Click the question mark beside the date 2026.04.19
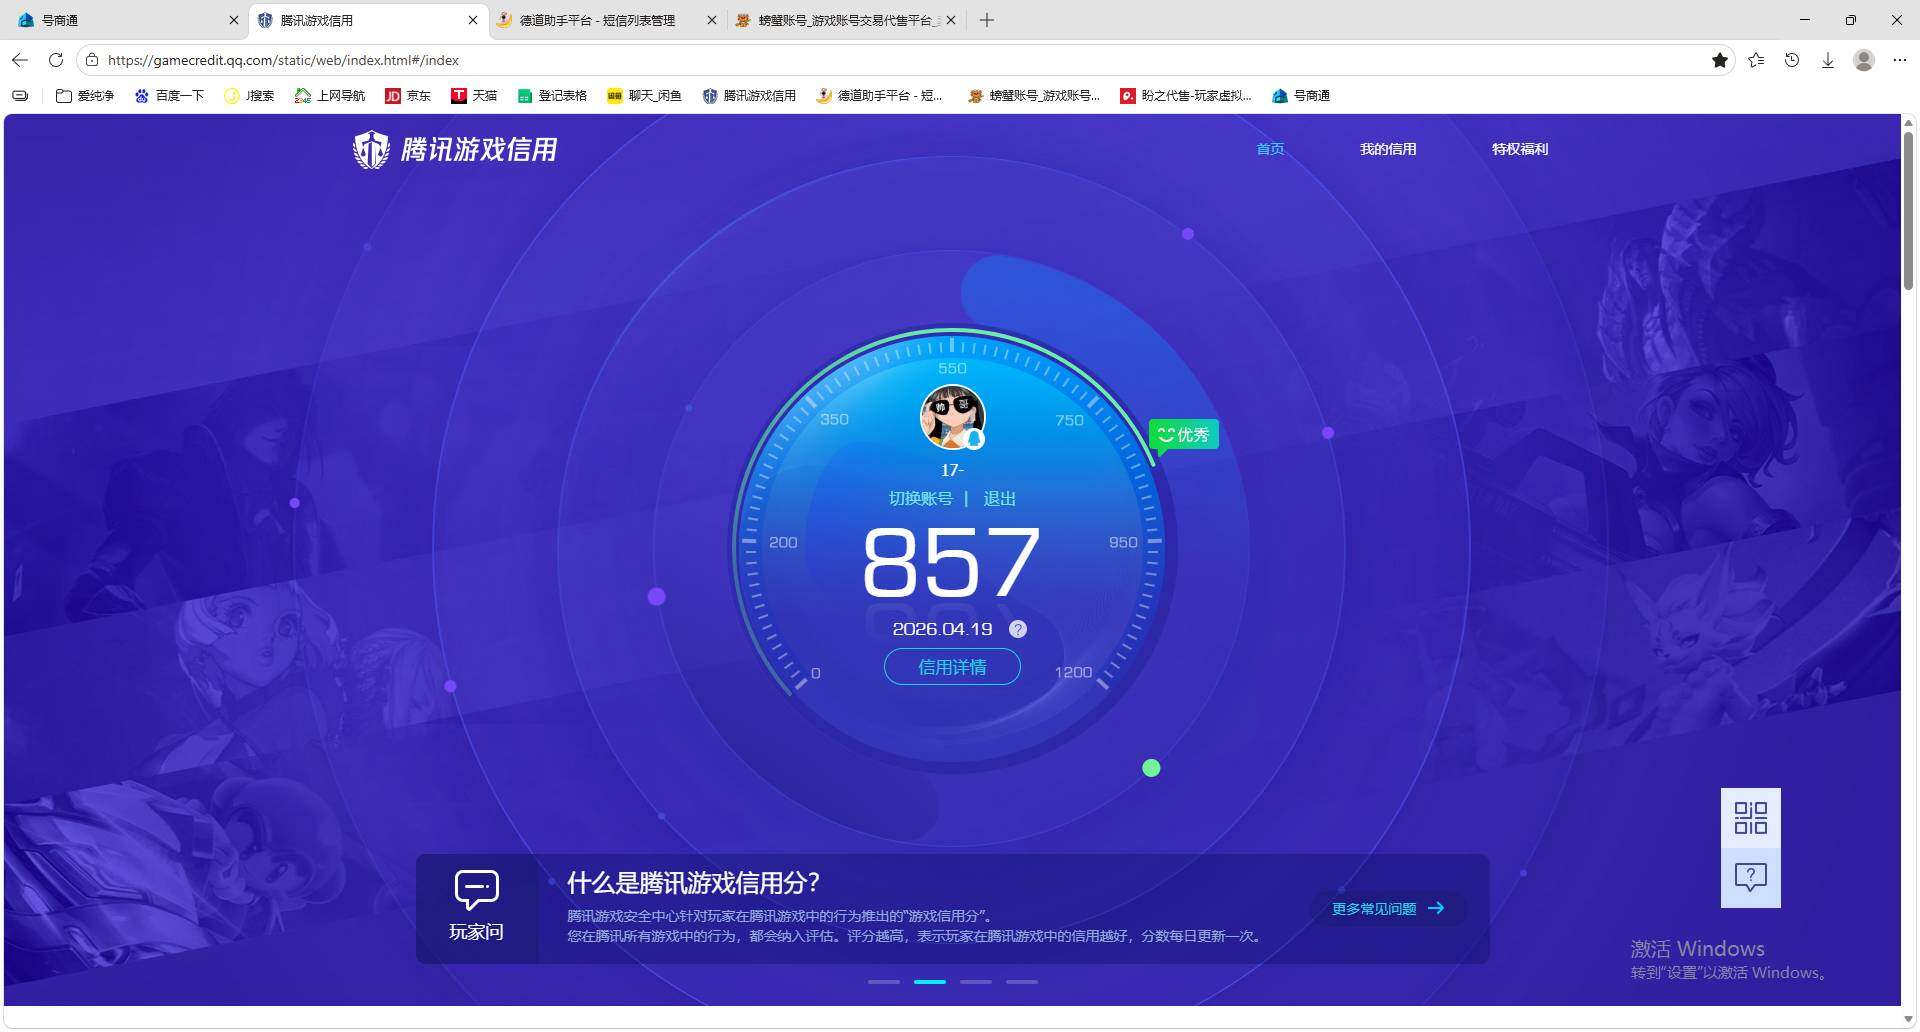This screenshot has width=1920, height=1032. [1018, 629]
